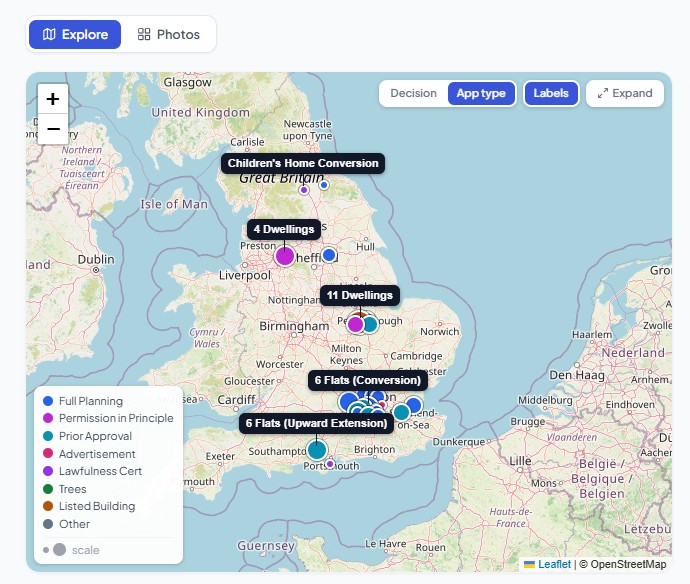Click the Trees legend text
690x584 pixels.
click(x=73, y=489)
